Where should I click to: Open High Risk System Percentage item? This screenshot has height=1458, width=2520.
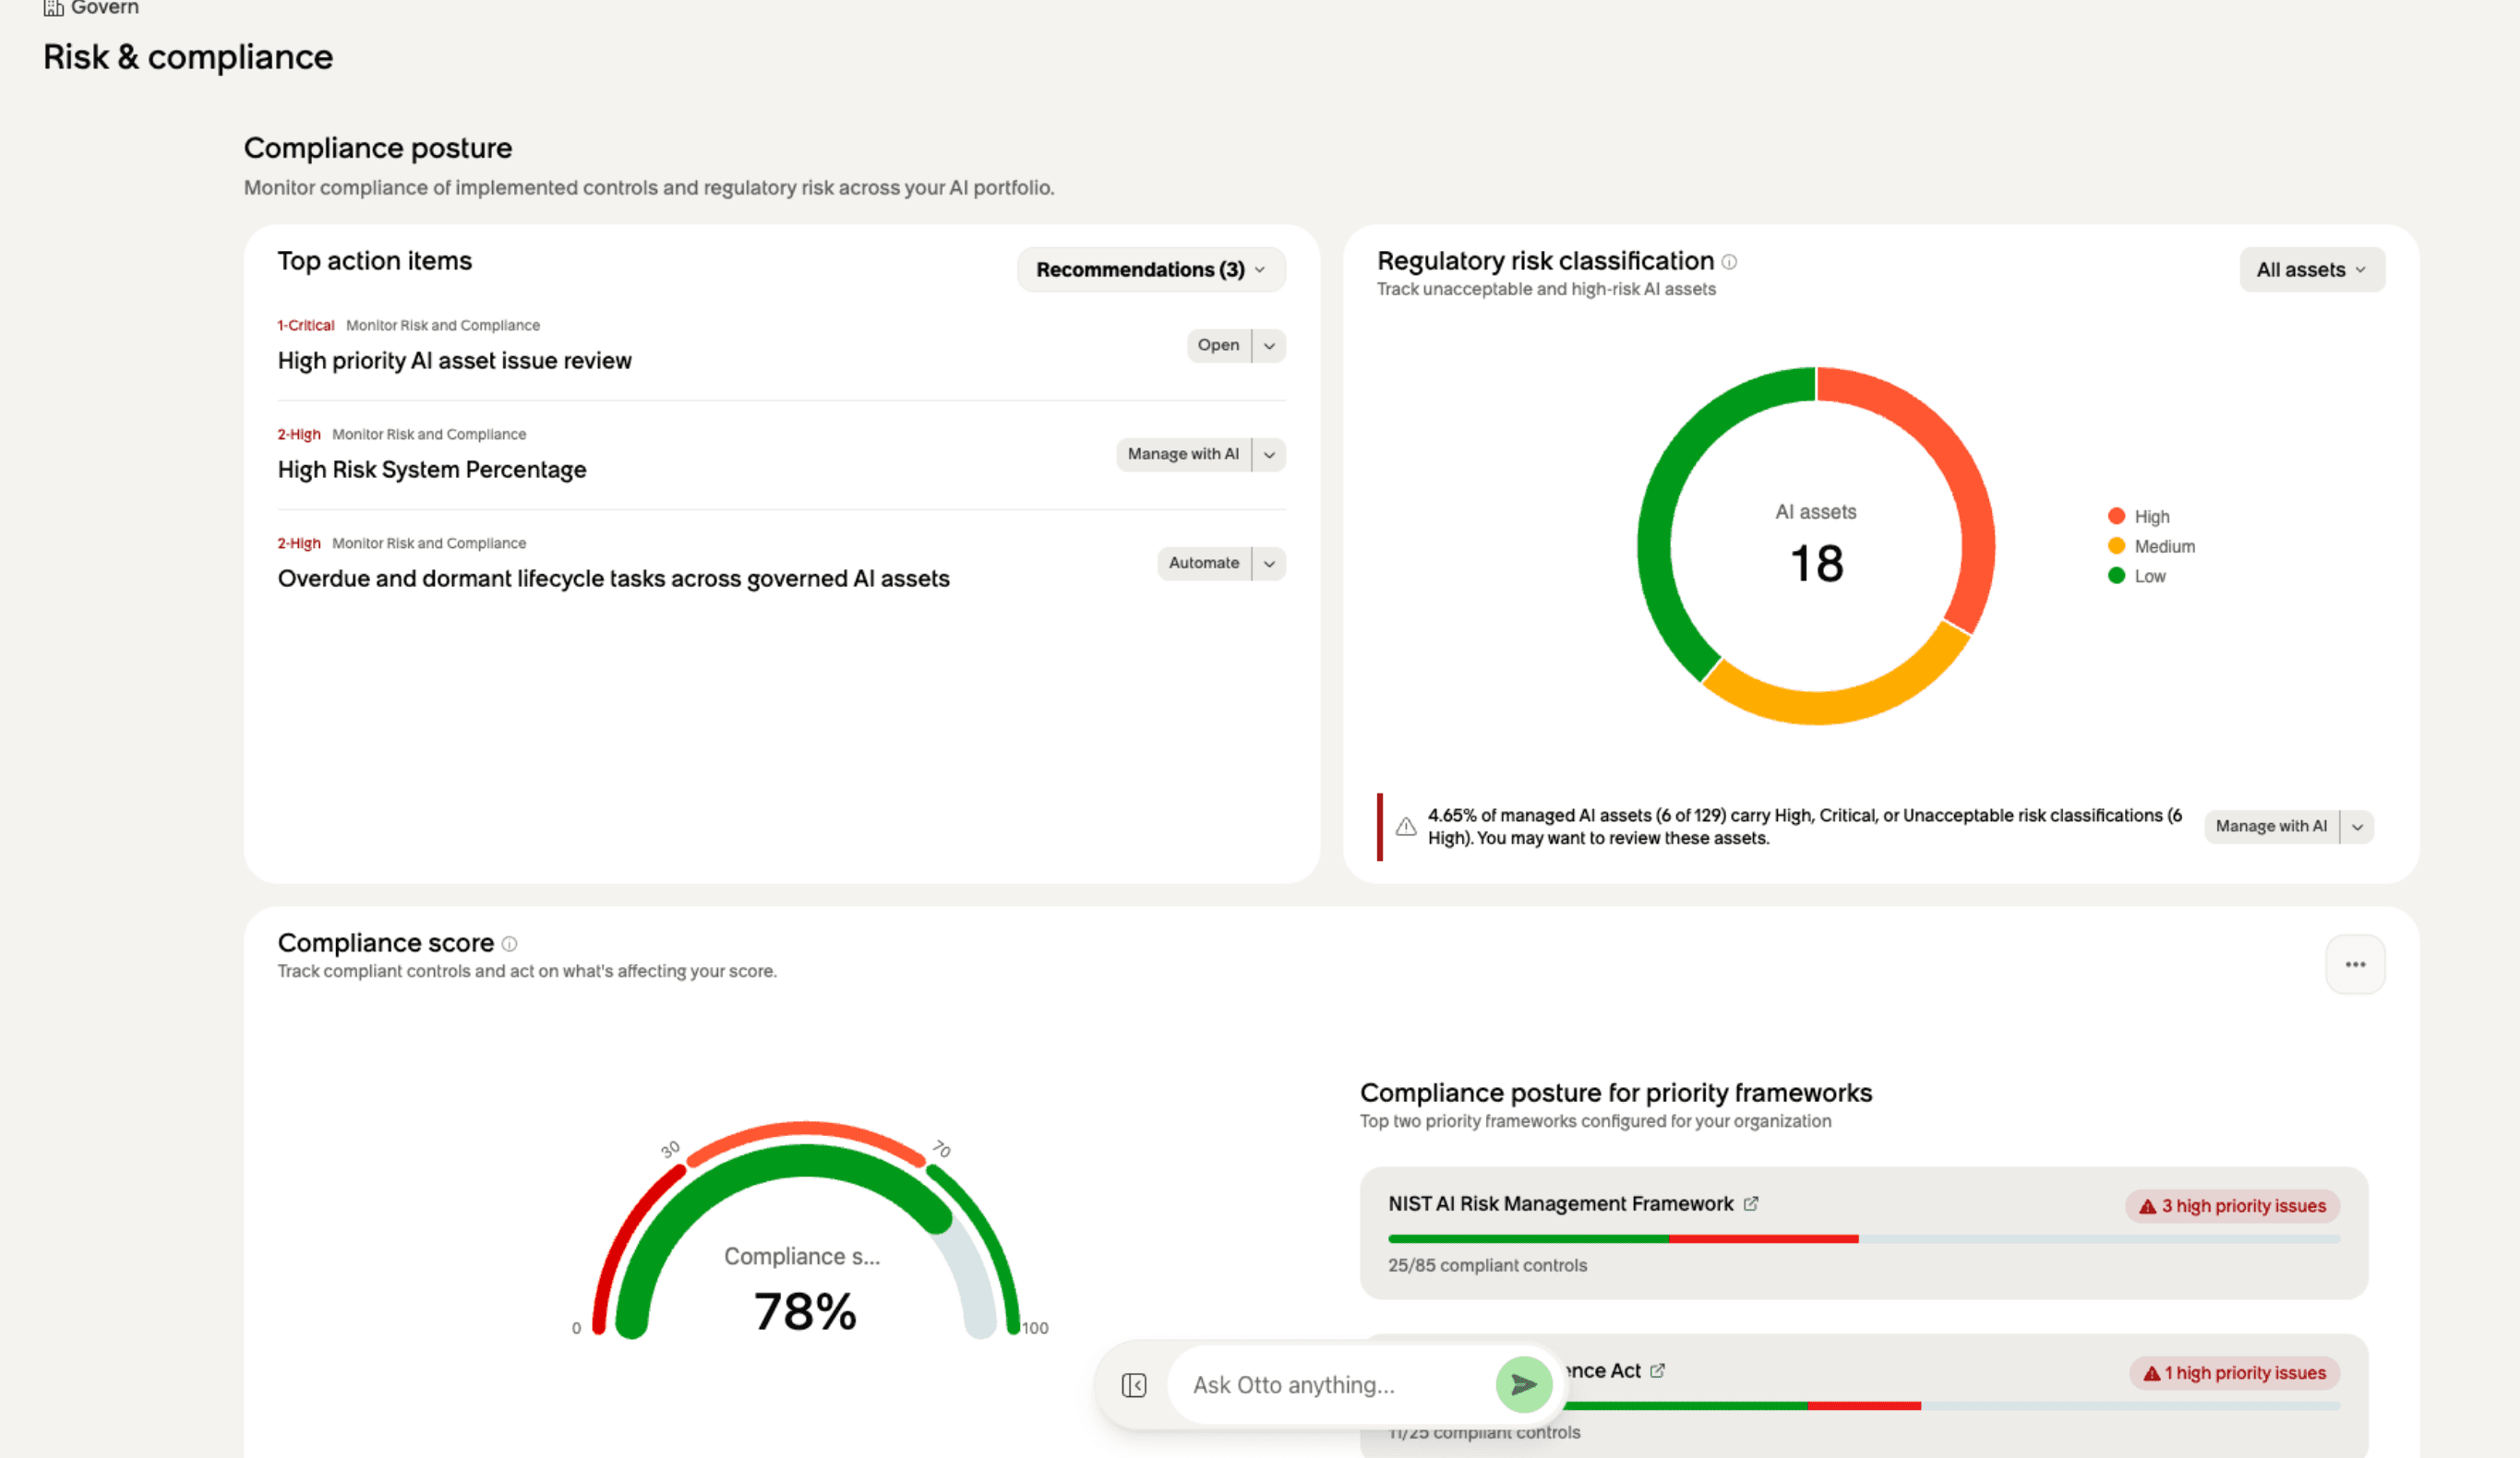(x=432, y=470)
